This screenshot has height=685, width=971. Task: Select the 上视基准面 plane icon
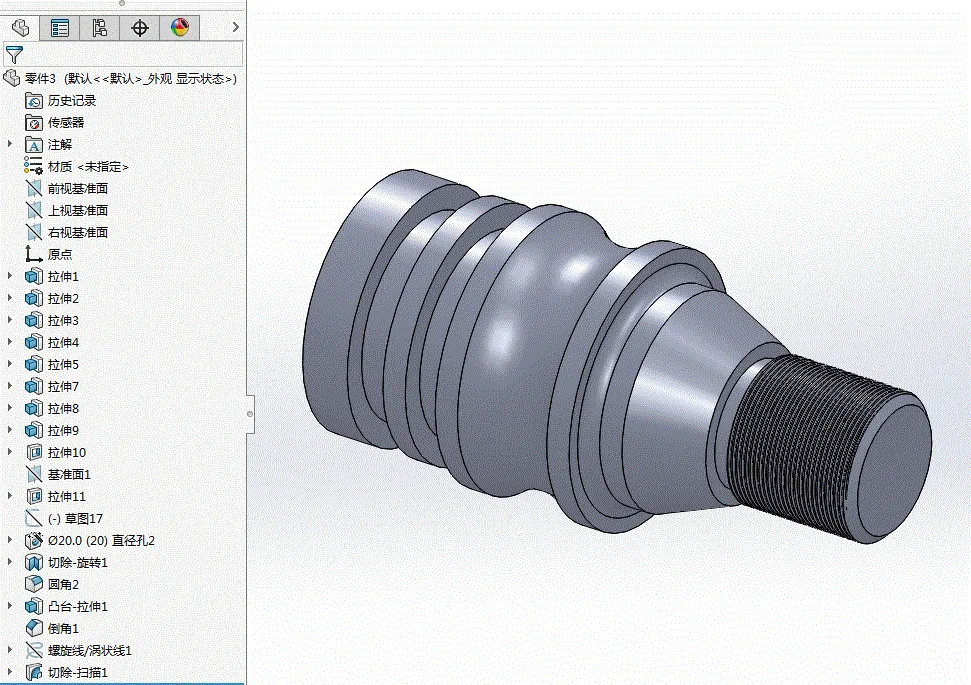(x=33, y=211)
